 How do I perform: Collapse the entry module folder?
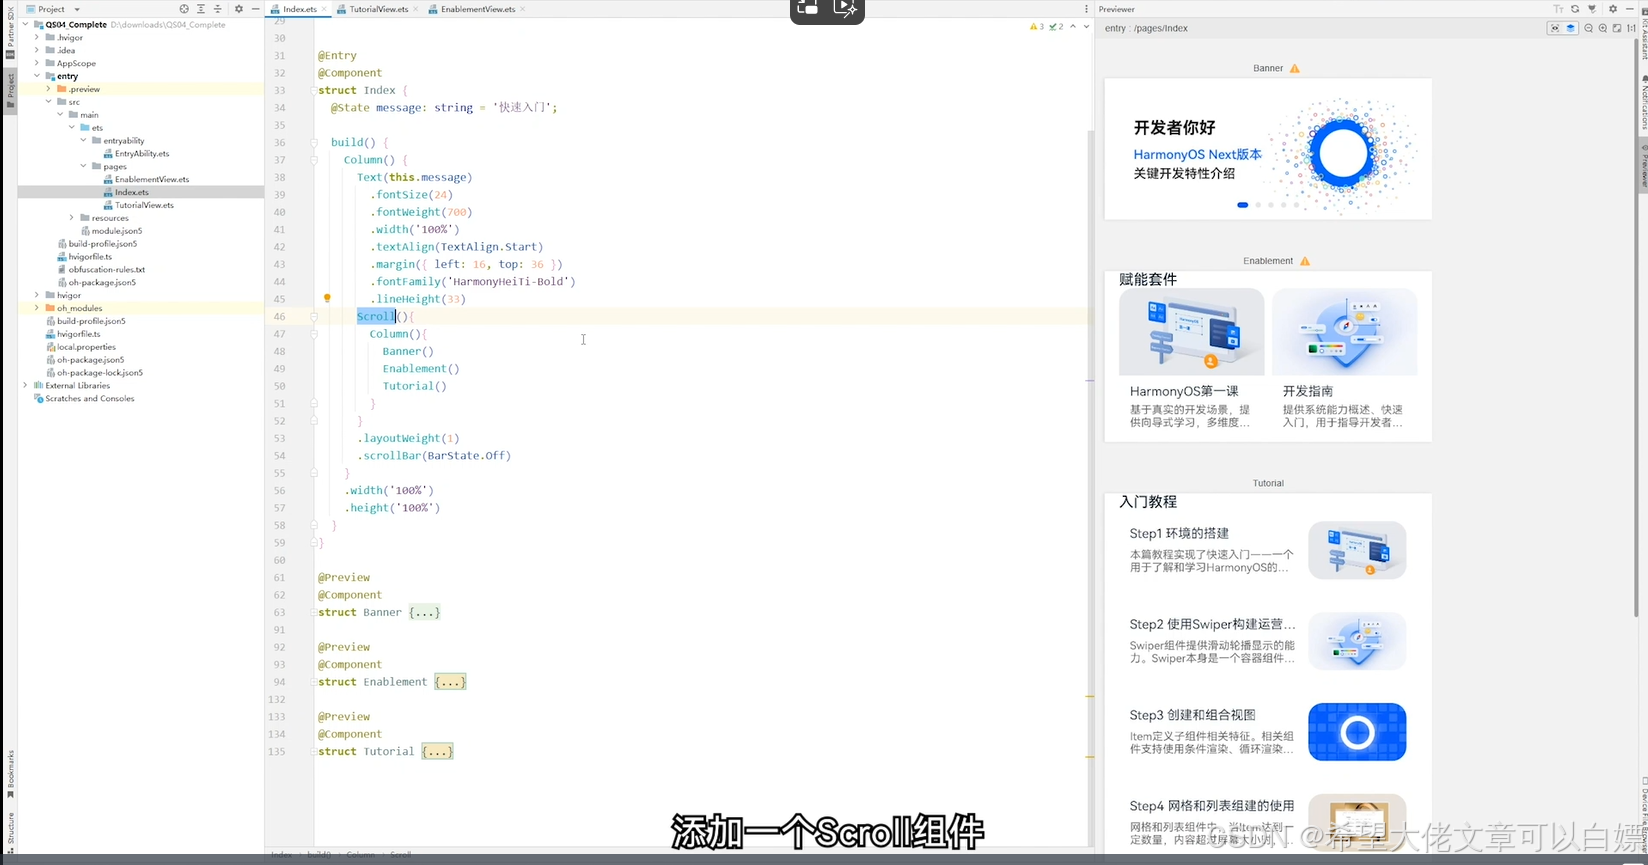pos(37,76)
